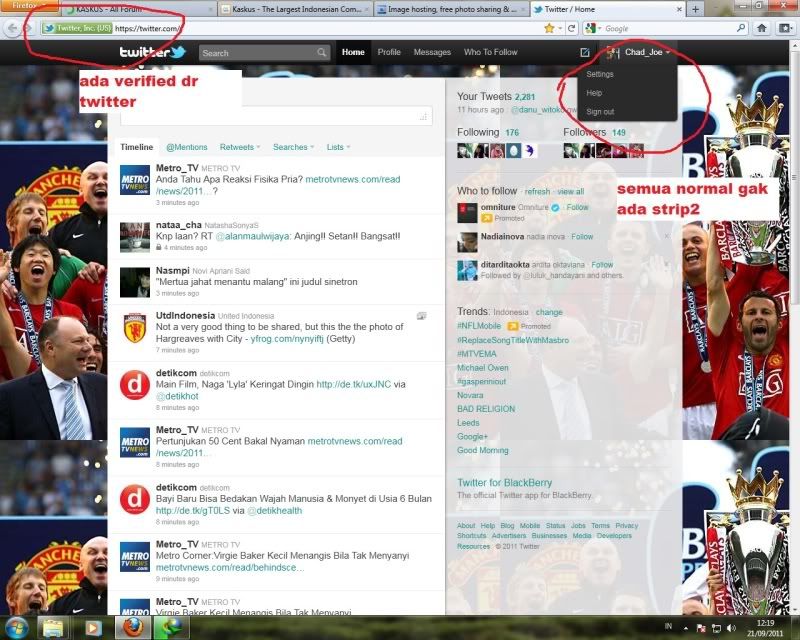Open the yfrog.com/nynyiftj photo link
Viewport: 800px width, 640px height.
[x=287, y=339]
